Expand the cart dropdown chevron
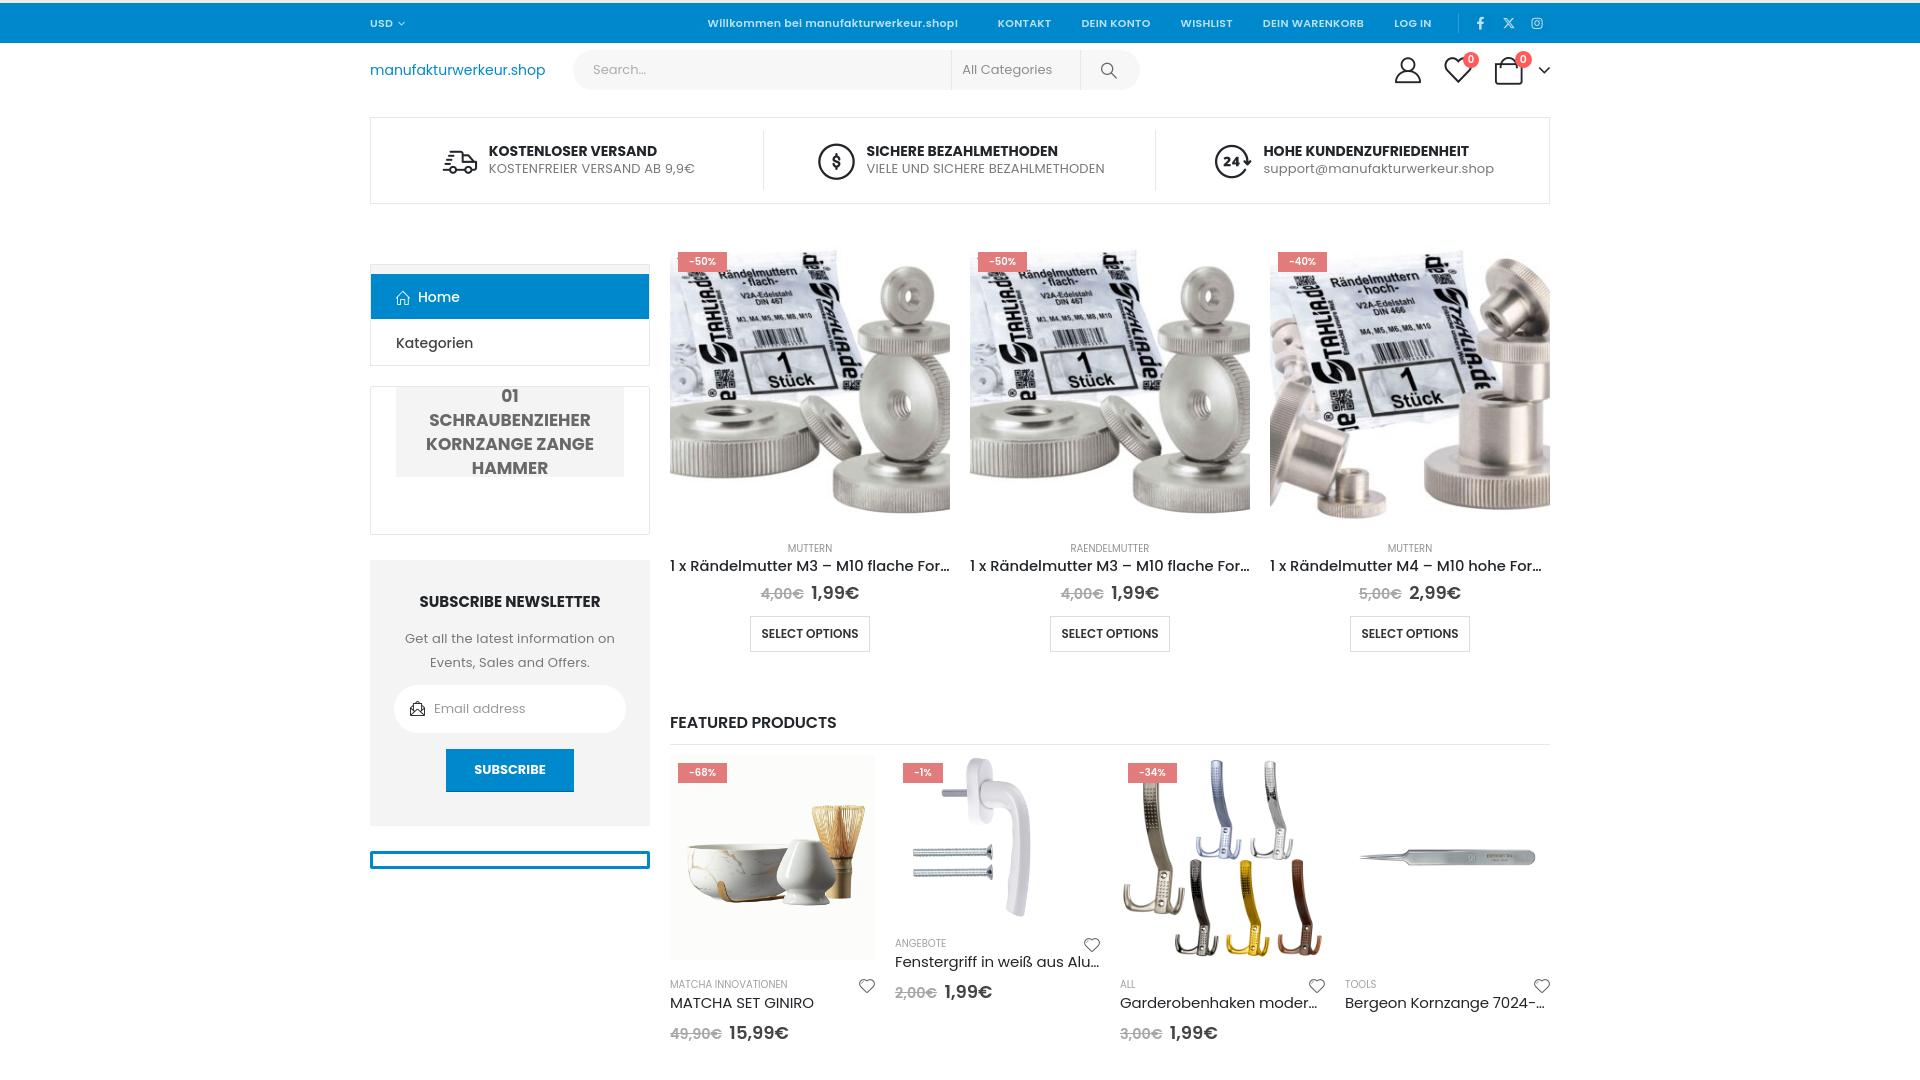 click(x=1544, y=70)
